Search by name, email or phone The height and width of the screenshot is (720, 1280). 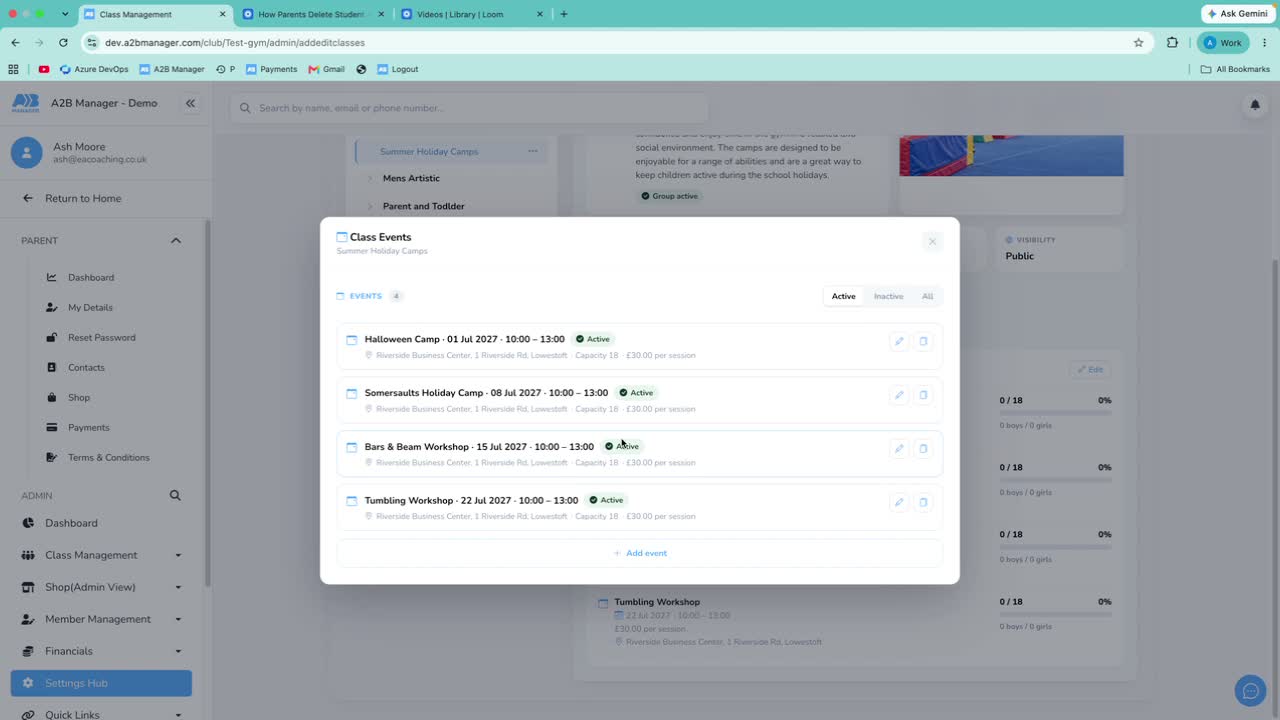point(470,108)
